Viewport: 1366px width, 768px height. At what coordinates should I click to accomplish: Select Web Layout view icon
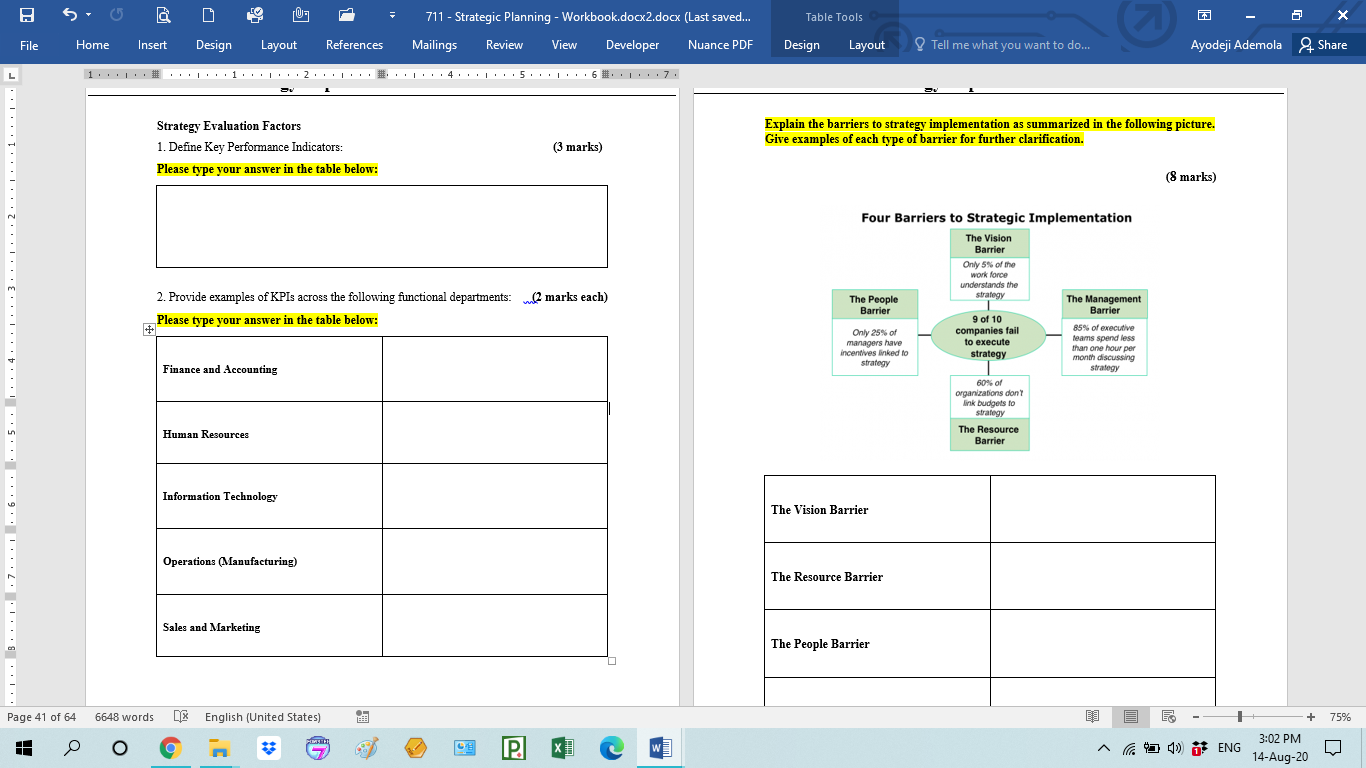pos(1169,716)
